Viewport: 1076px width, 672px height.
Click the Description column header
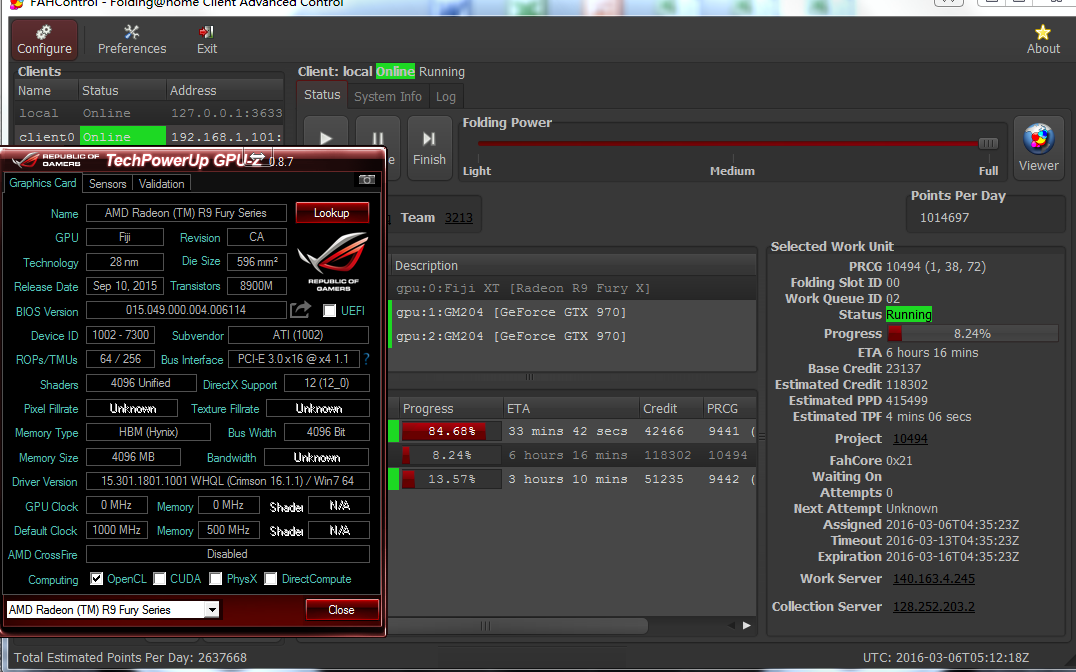[x=573, y=266]
